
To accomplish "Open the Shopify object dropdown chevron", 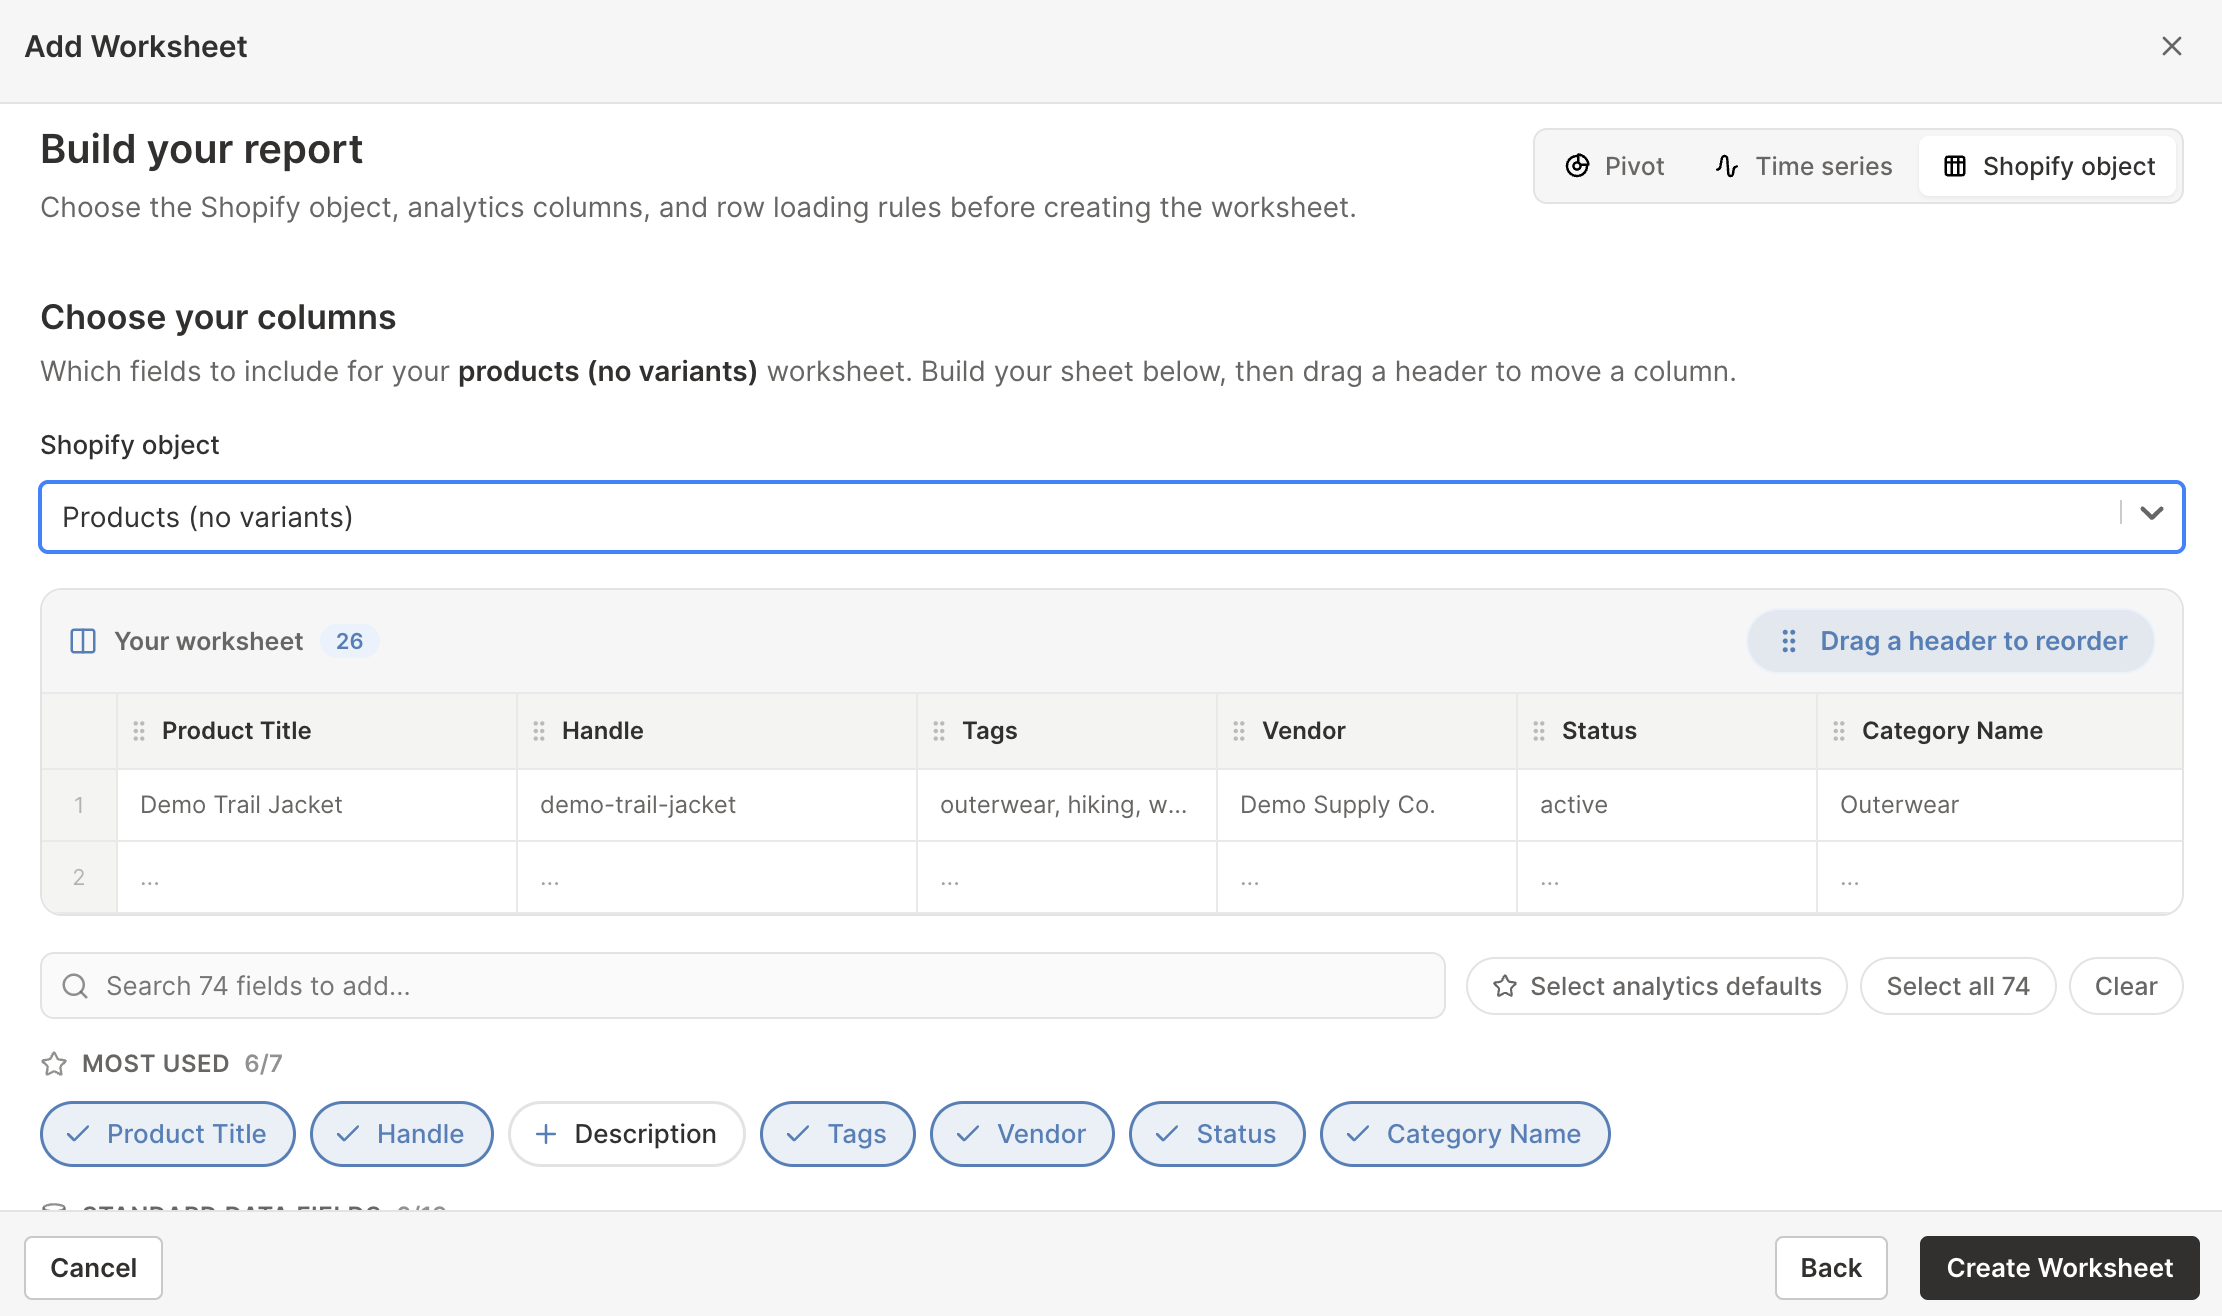I will point(2152,514).
